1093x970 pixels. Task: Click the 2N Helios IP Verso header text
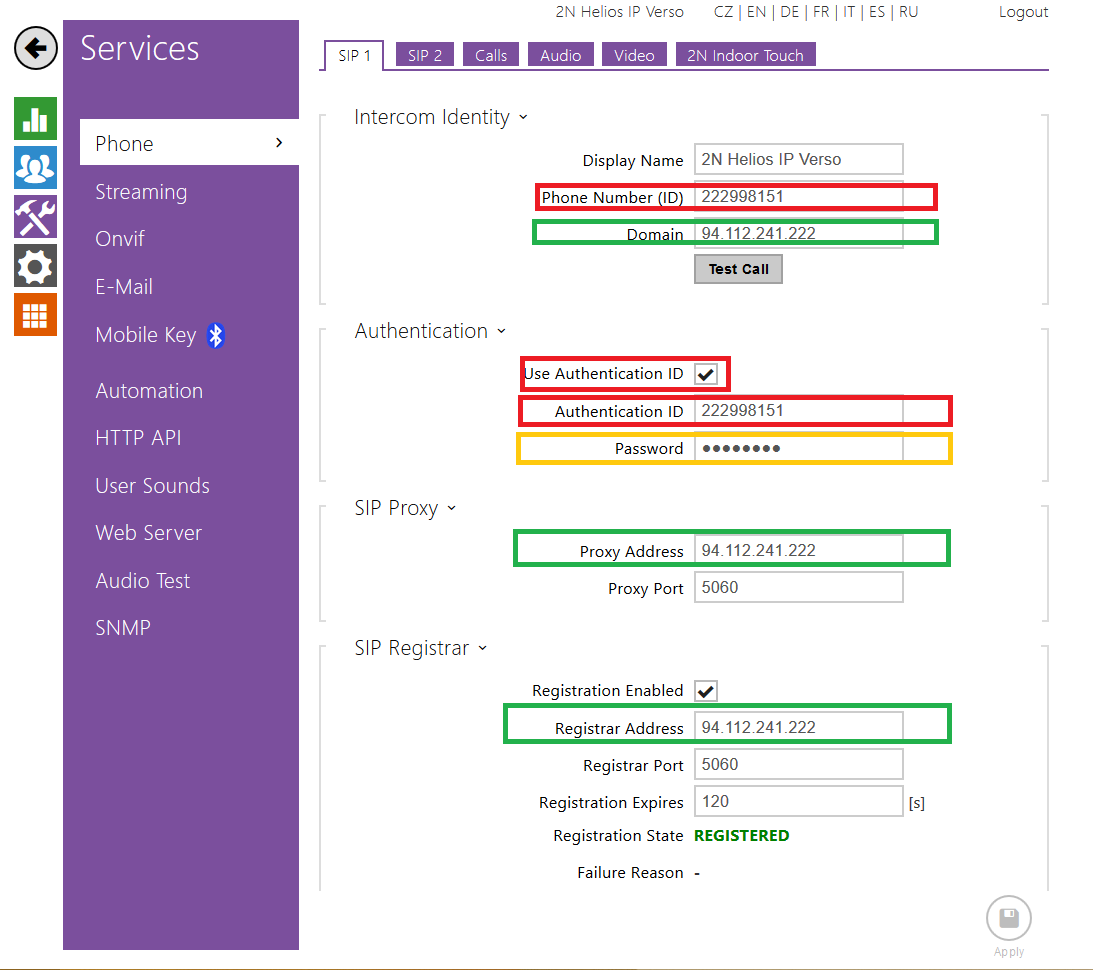tap(620, 12)
